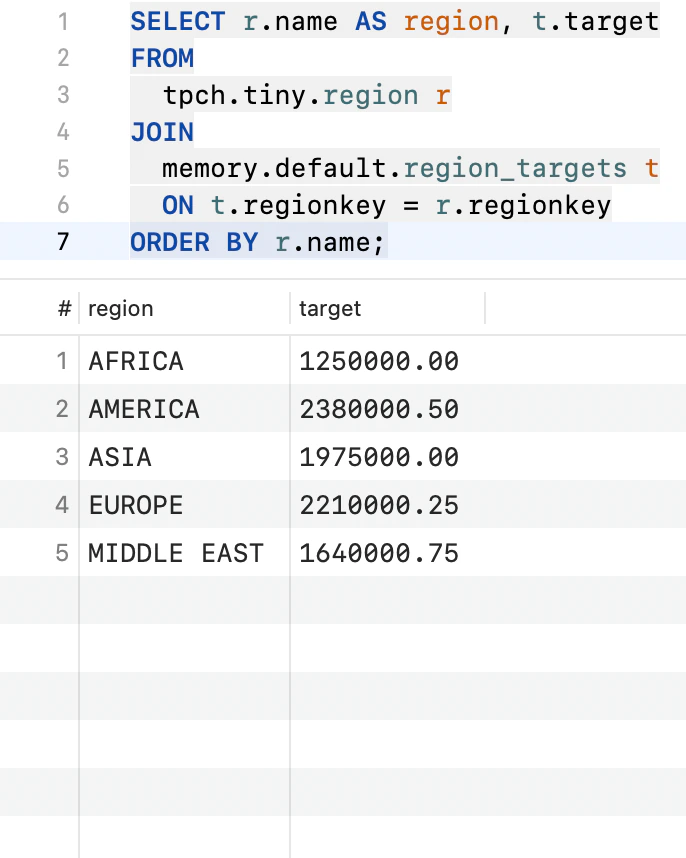Click the ORDER BY r.name line

point(257,242)
